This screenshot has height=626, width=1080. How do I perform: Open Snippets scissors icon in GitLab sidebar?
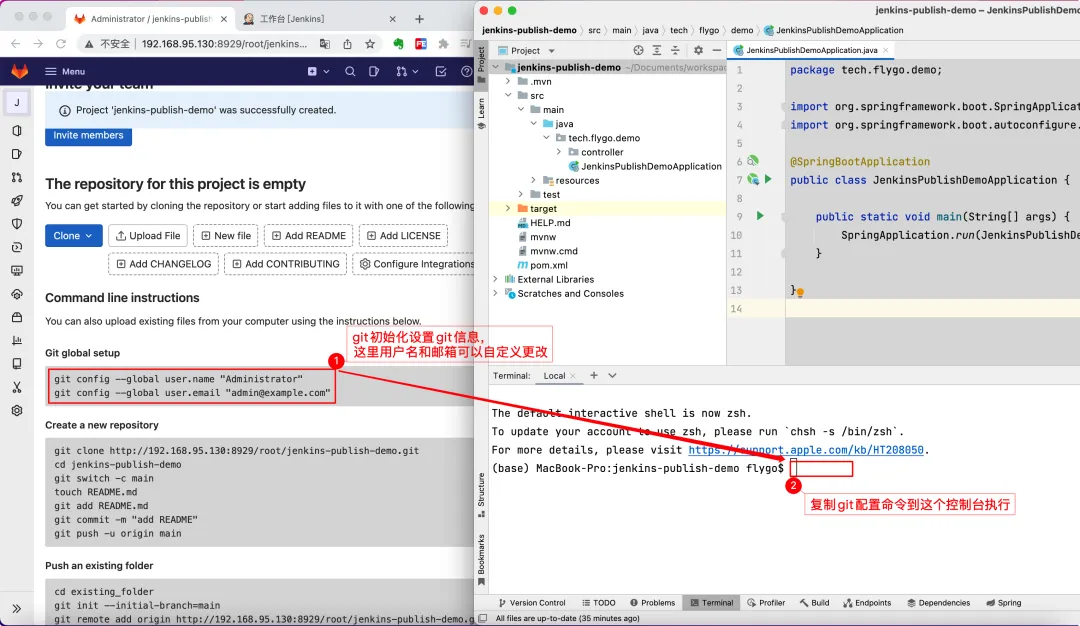pos(17,387)
